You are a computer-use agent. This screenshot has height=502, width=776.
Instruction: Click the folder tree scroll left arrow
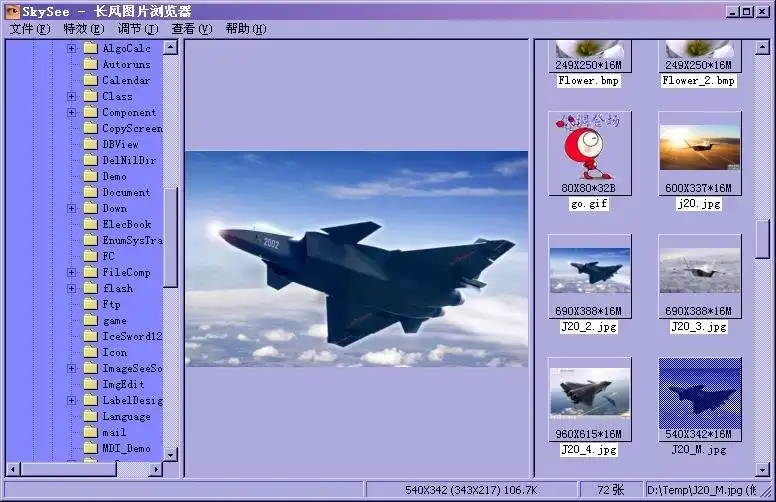click(x=13, y=469)
